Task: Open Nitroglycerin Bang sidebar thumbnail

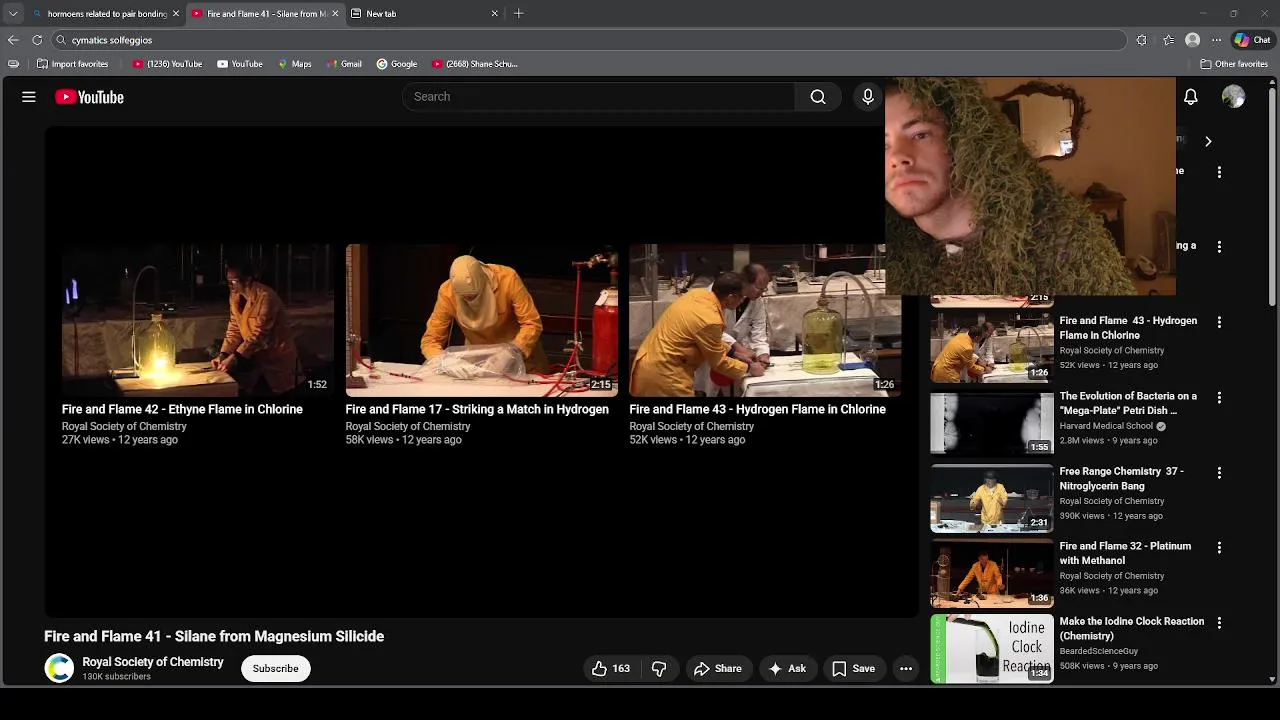Action: click(992, 498)
